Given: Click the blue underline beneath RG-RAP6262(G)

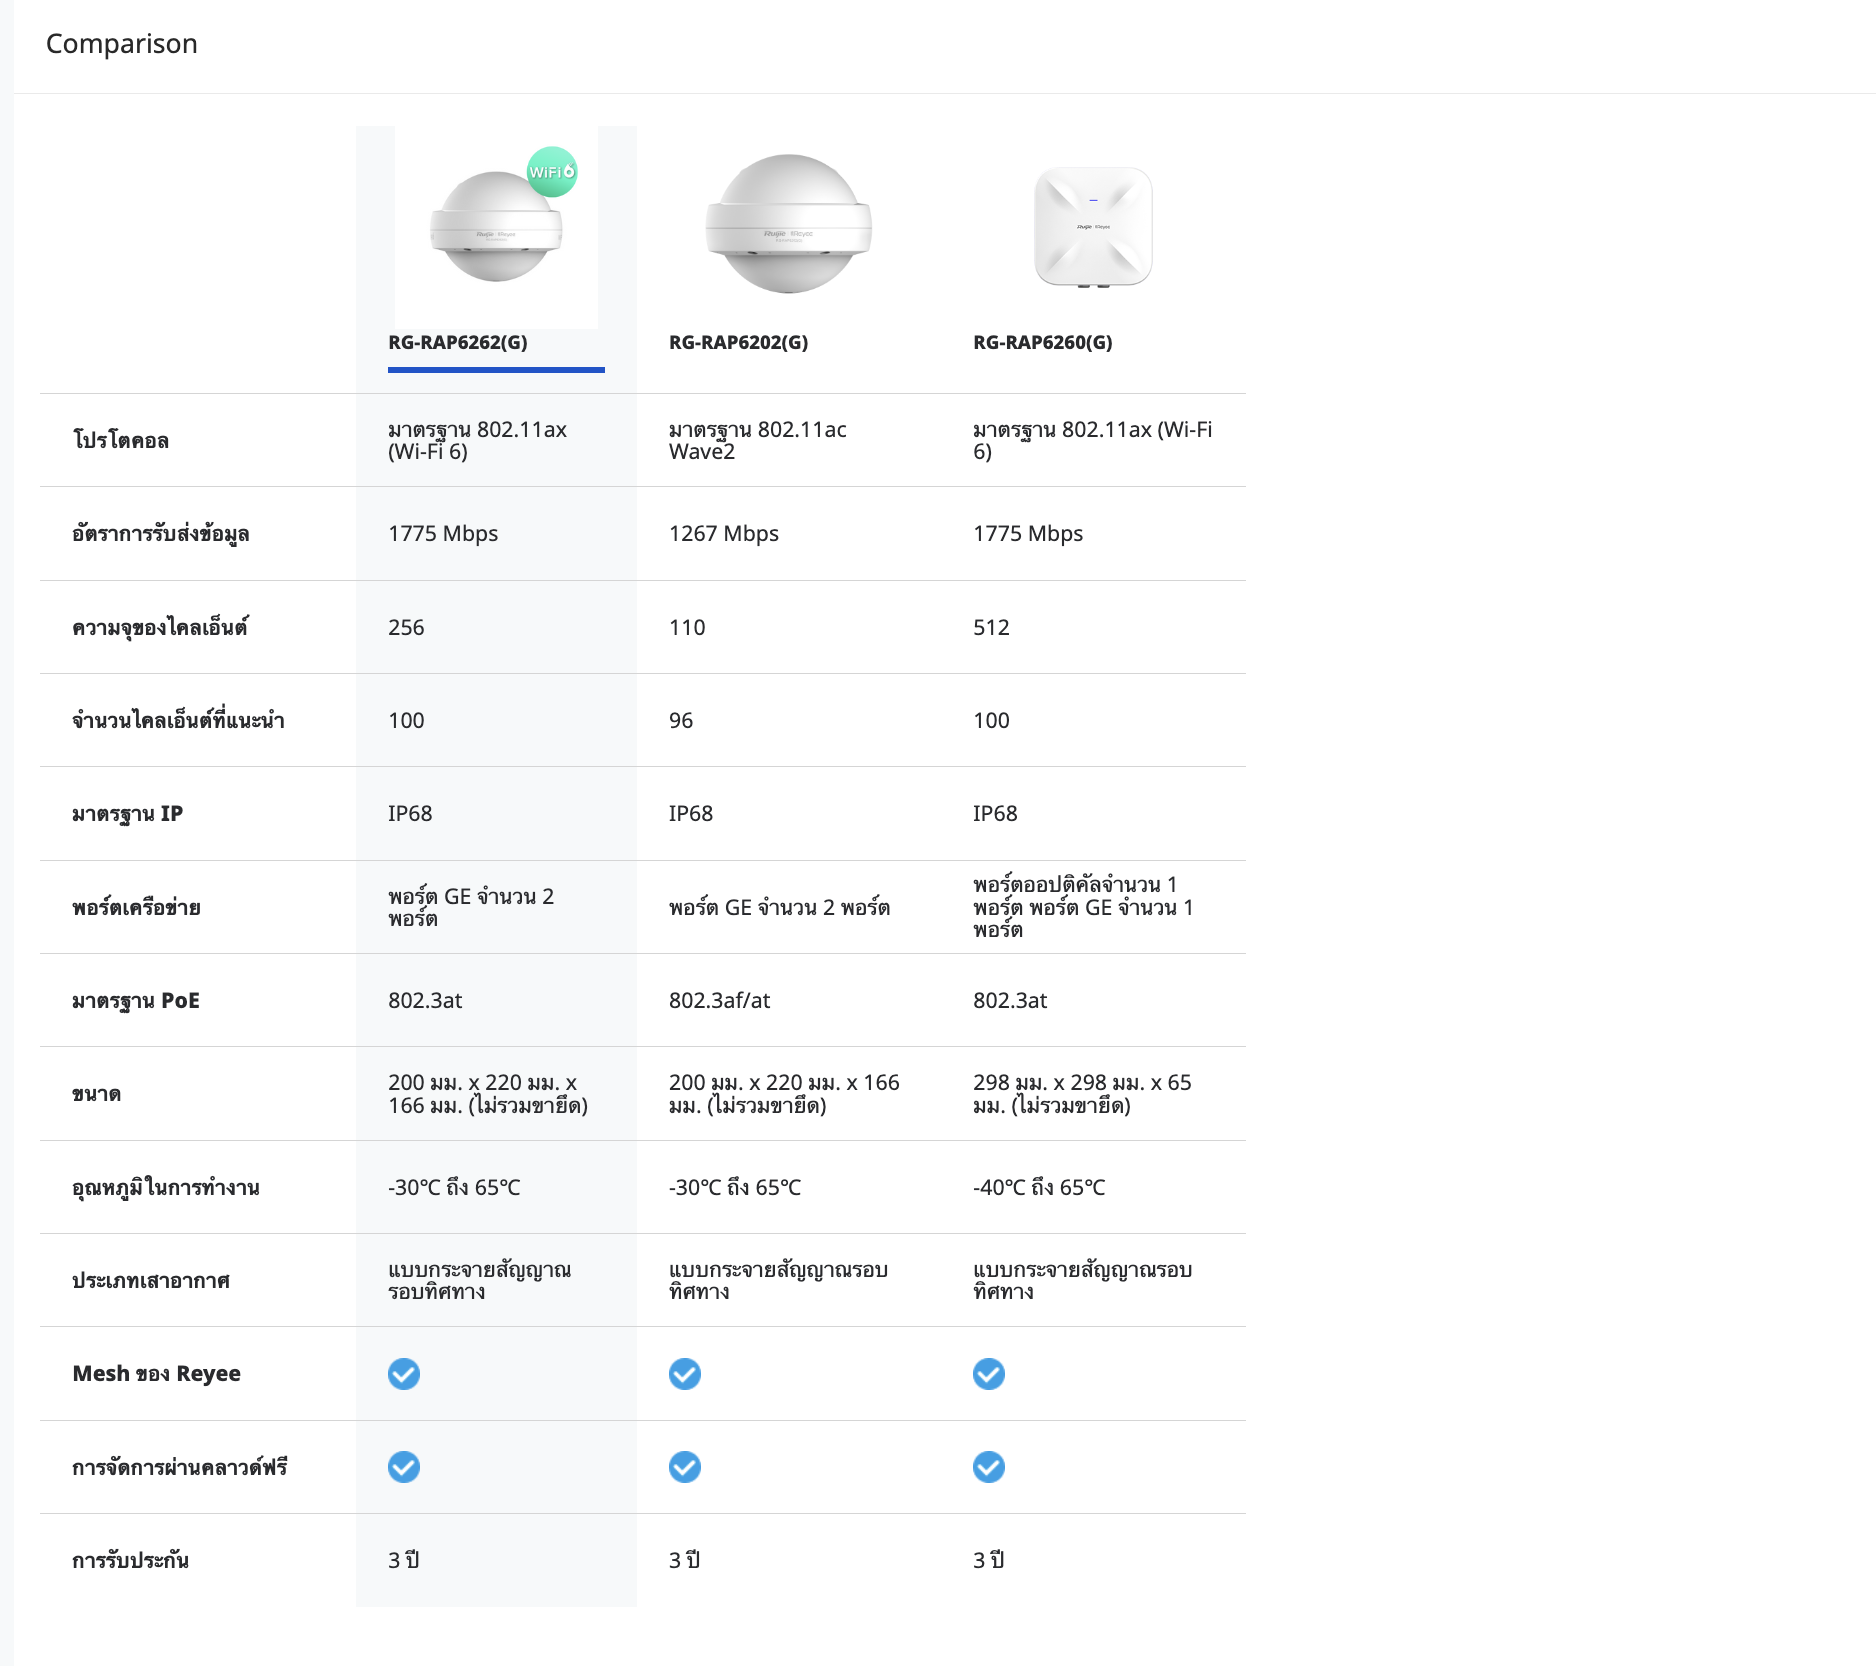Looking at the screenshot, I should point(496,370).
